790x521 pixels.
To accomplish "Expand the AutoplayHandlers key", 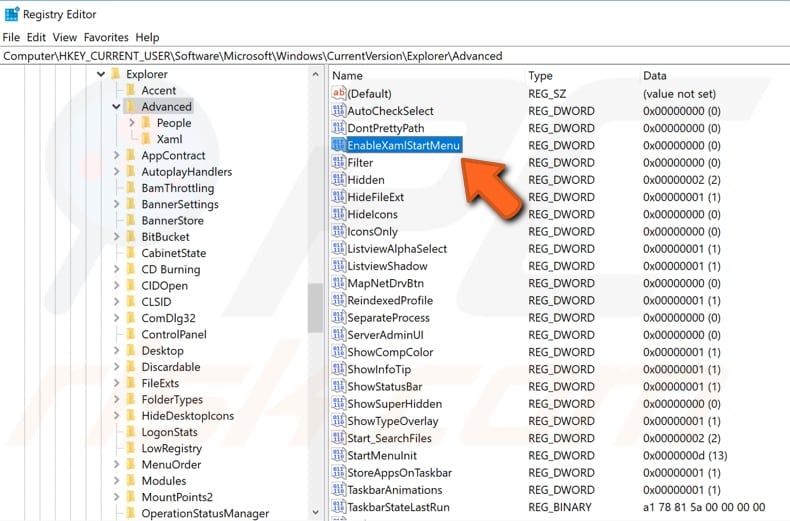I will click(116, 171).
